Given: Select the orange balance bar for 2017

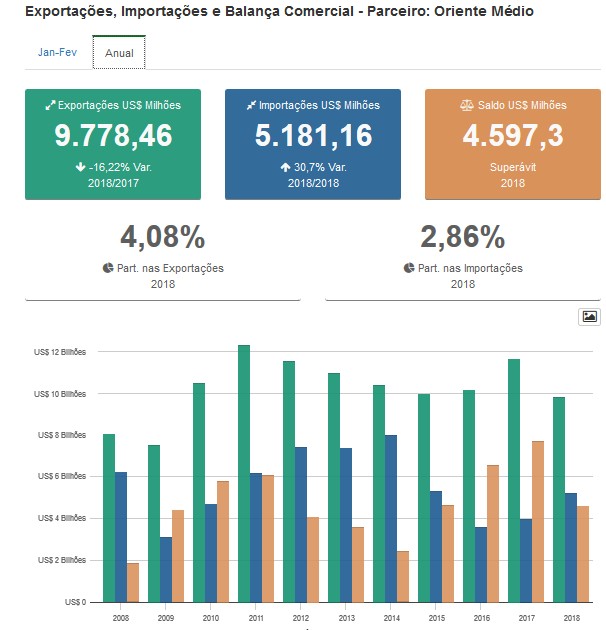Looking at the screenshot, I should [537, 521].
